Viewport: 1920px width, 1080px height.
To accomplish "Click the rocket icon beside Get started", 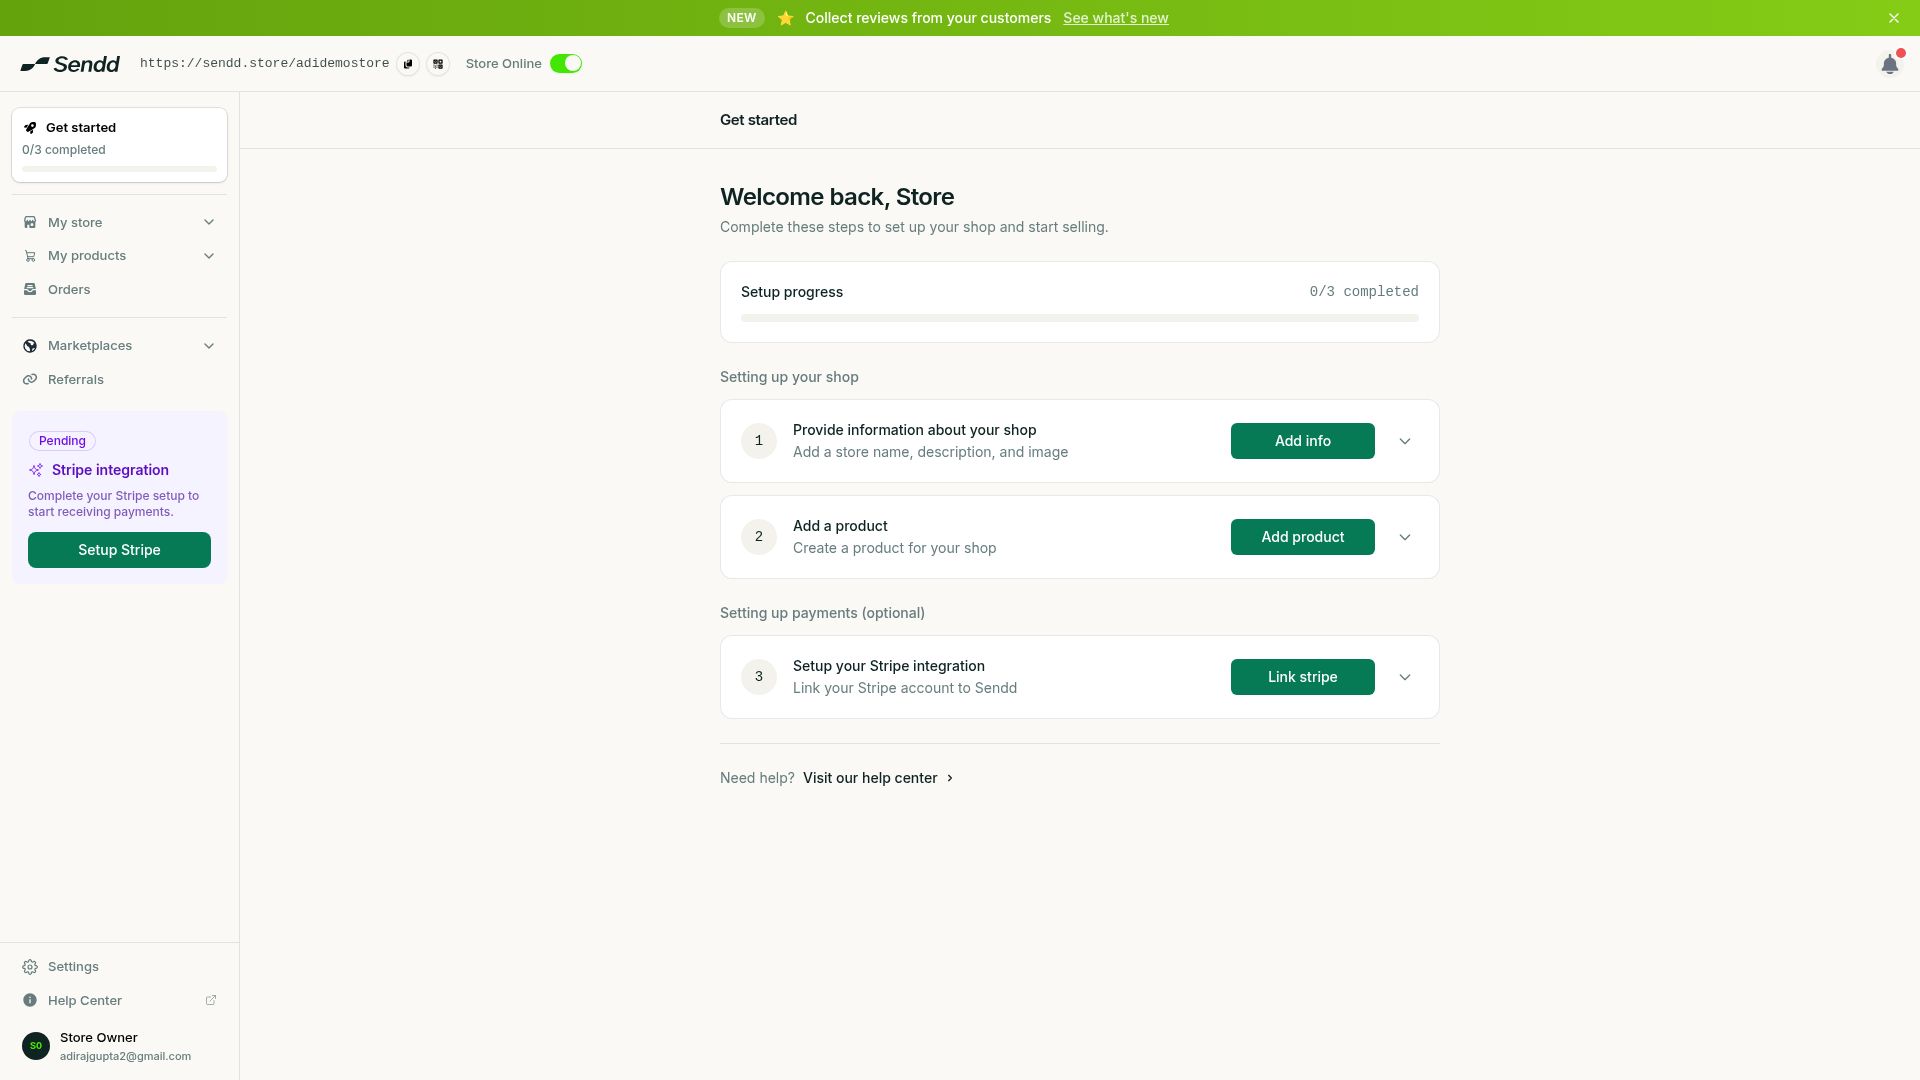I will (30, 128).
